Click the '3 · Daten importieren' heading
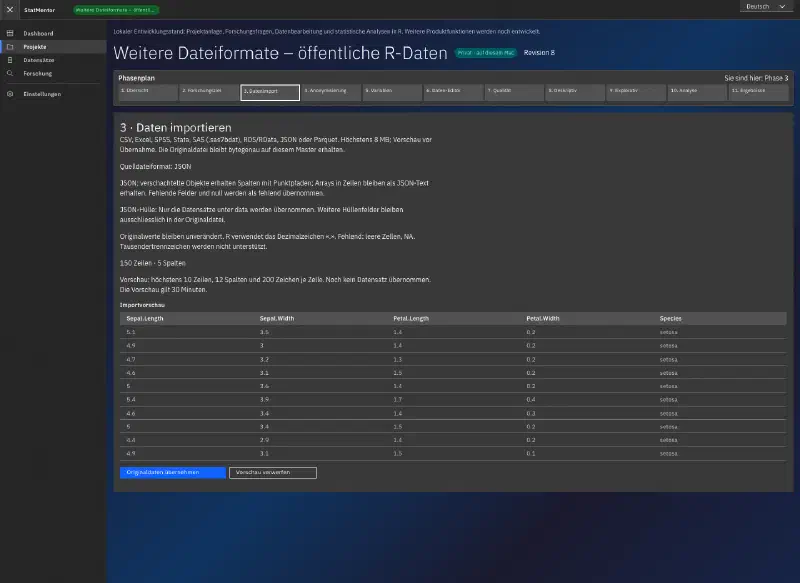The image size is (800, 583). [176, 128]
